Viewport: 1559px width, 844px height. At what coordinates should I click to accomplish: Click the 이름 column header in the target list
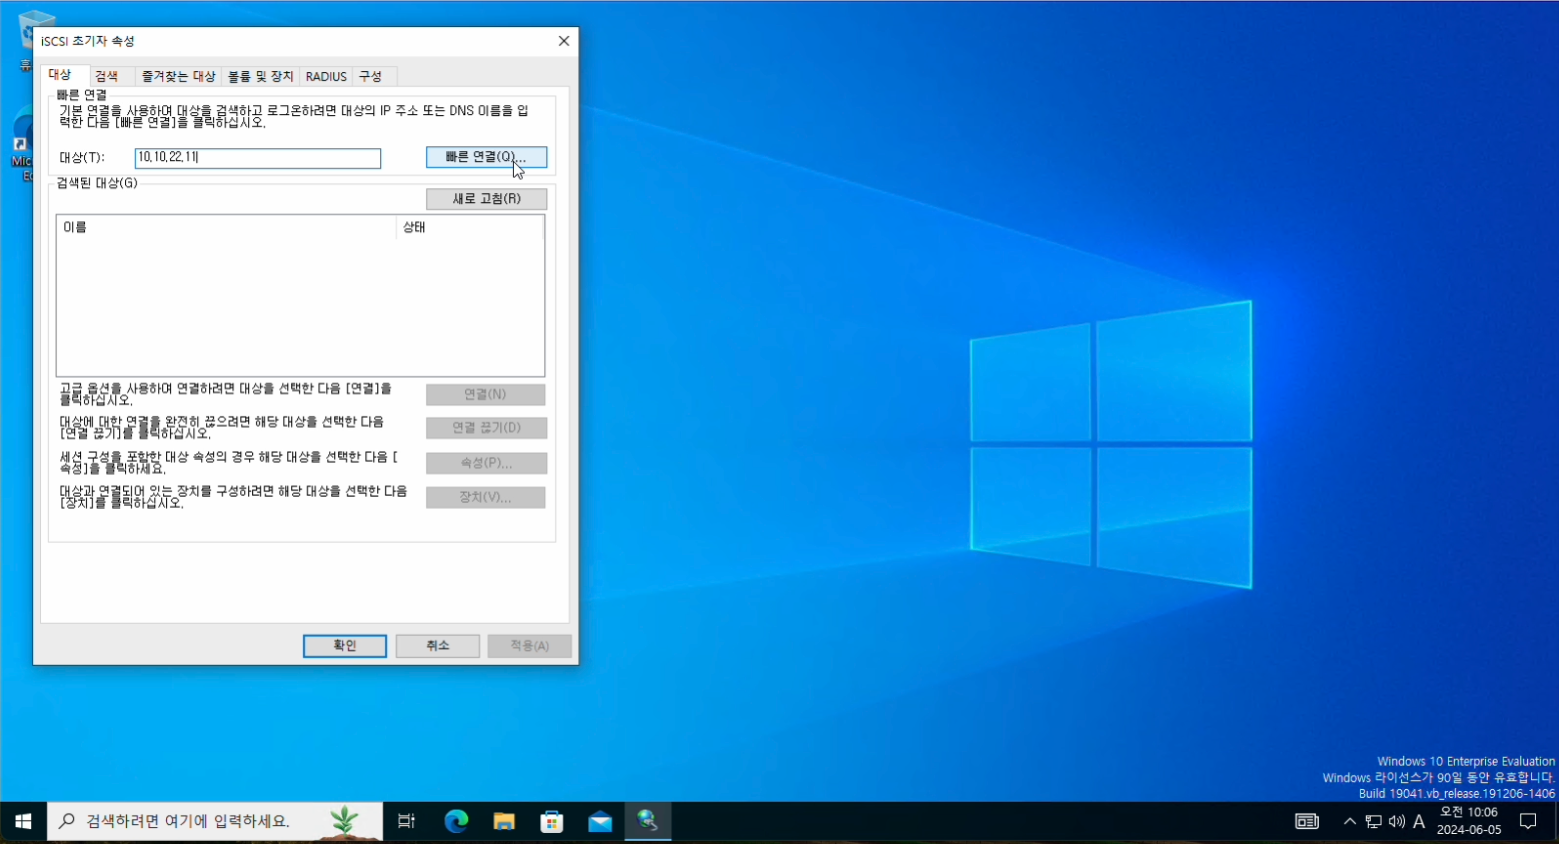(x=226, y=227)
